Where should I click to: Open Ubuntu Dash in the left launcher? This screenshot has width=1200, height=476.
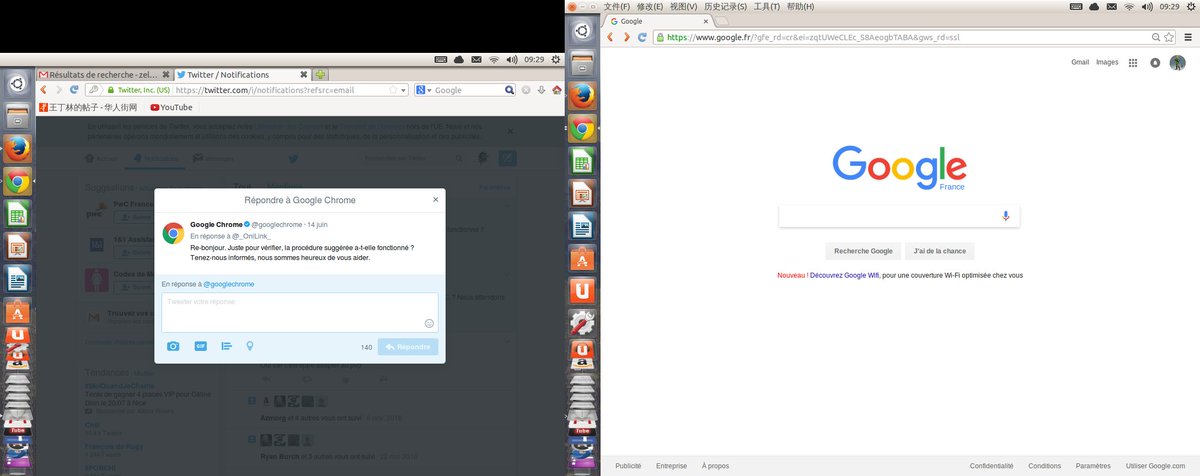tap(17, 83)
